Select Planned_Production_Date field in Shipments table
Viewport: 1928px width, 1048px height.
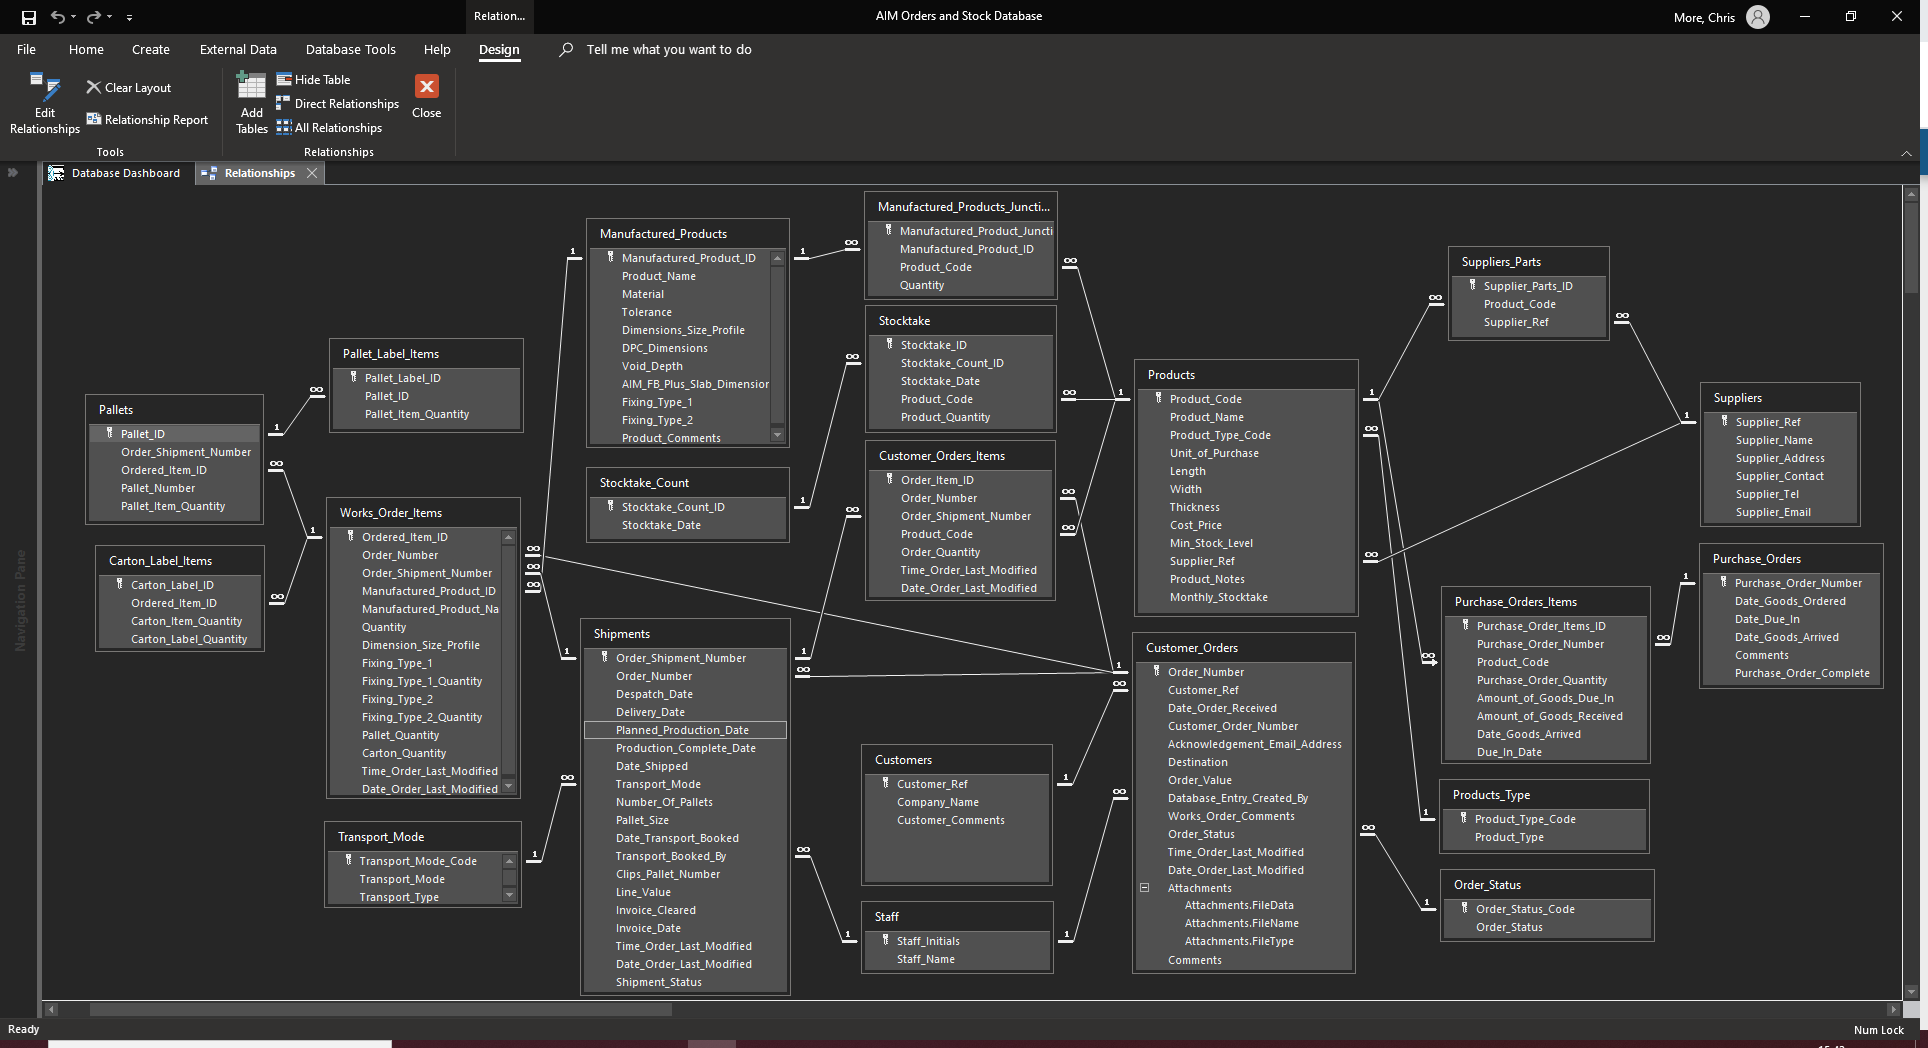[682, 730]
